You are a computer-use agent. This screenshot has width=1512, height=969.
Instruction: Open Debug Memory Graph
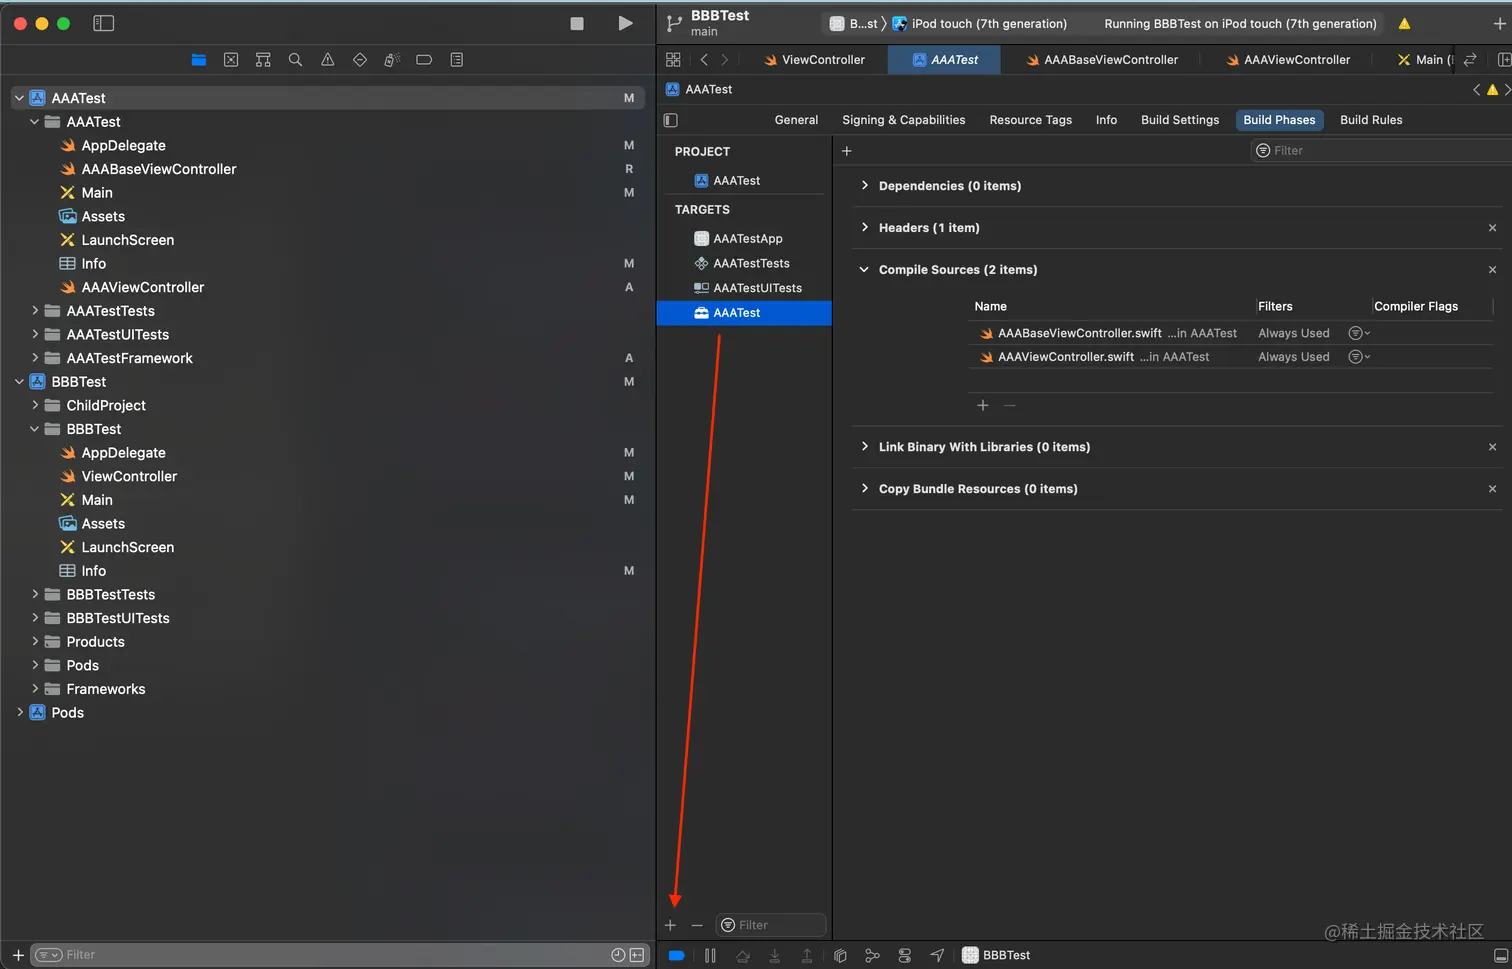click(x=872, y=956)
